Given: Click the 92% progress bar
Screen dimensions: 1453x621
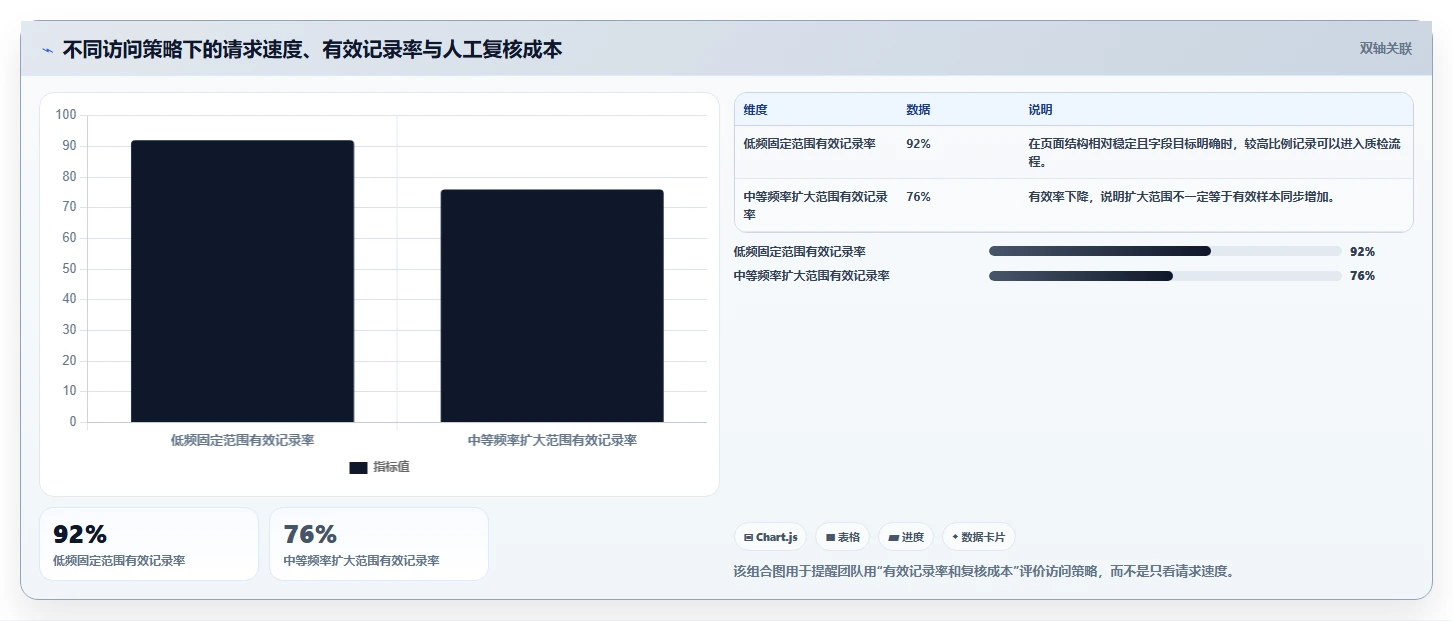Looking at the screenshot, I should point(1165,252).
